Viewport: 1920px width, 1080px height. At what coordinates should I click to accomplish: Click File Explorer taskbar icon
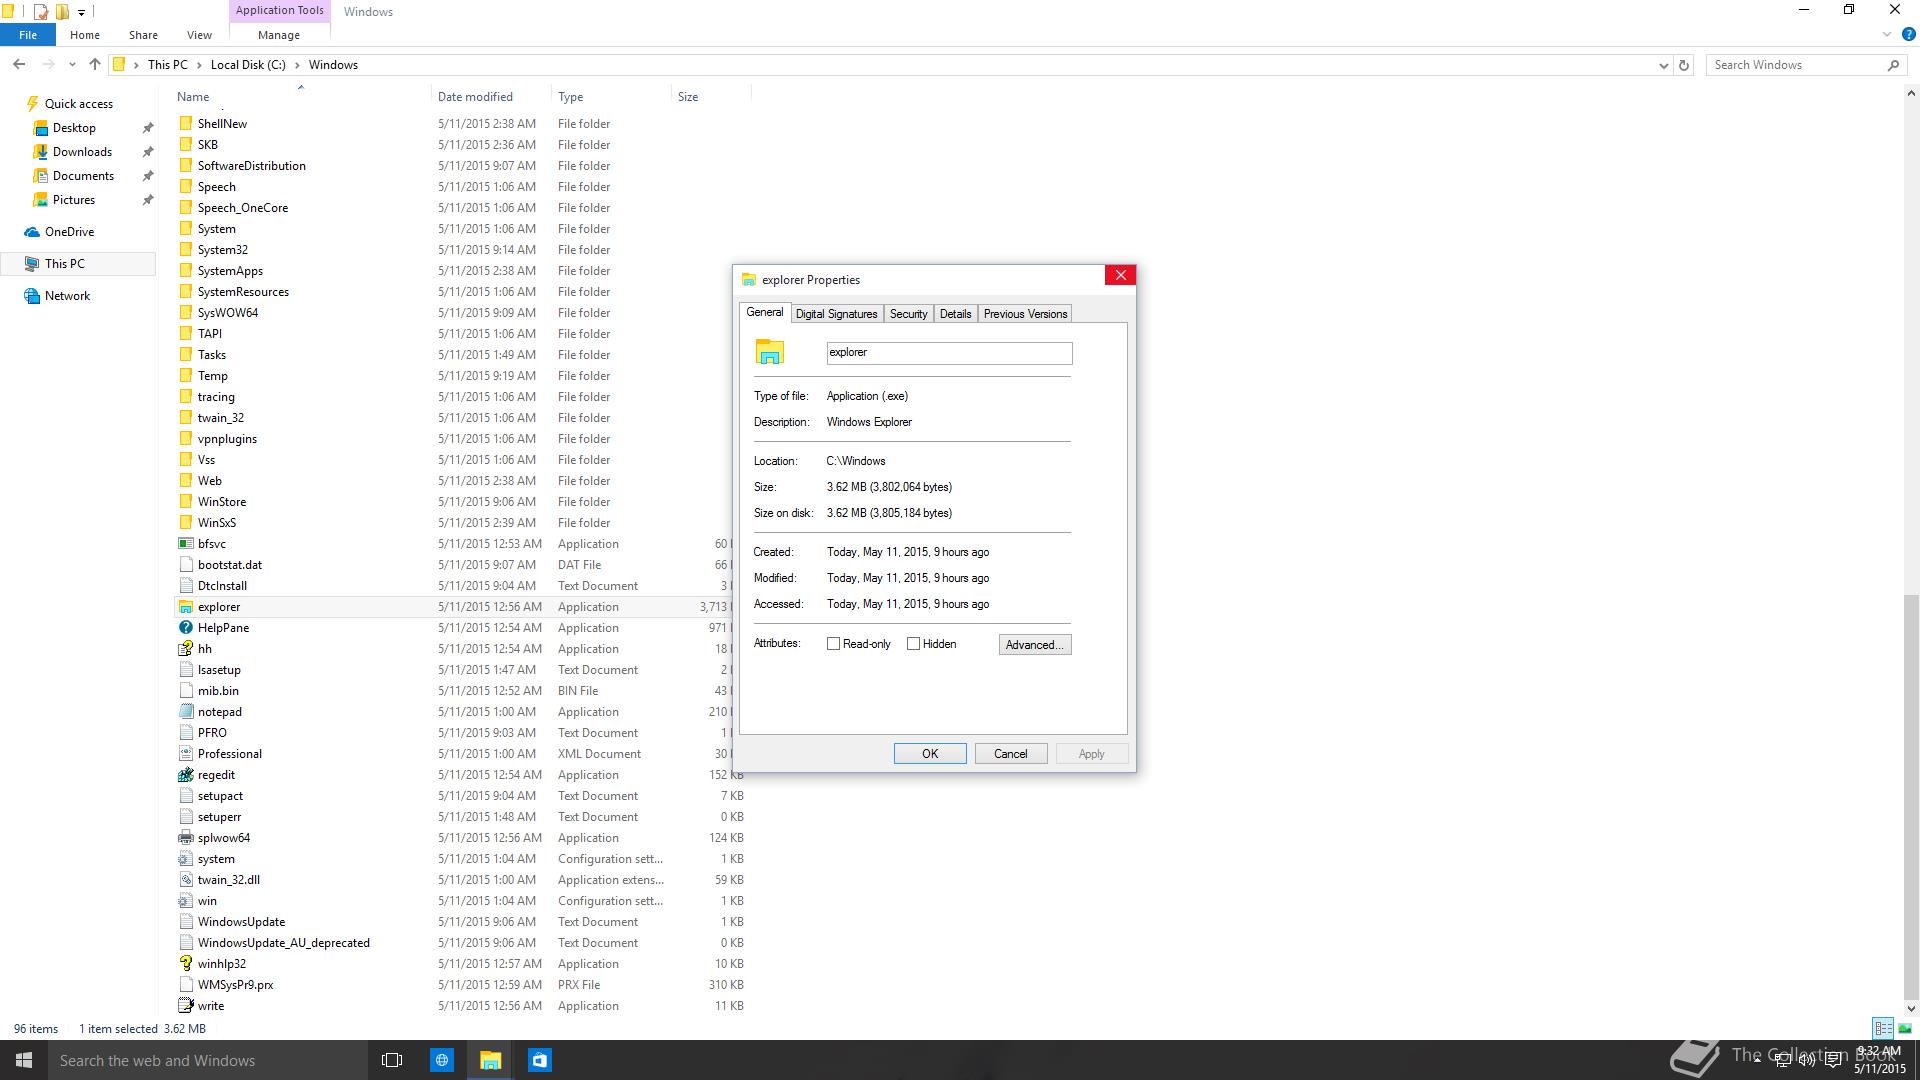click(x=490, y=1060)
